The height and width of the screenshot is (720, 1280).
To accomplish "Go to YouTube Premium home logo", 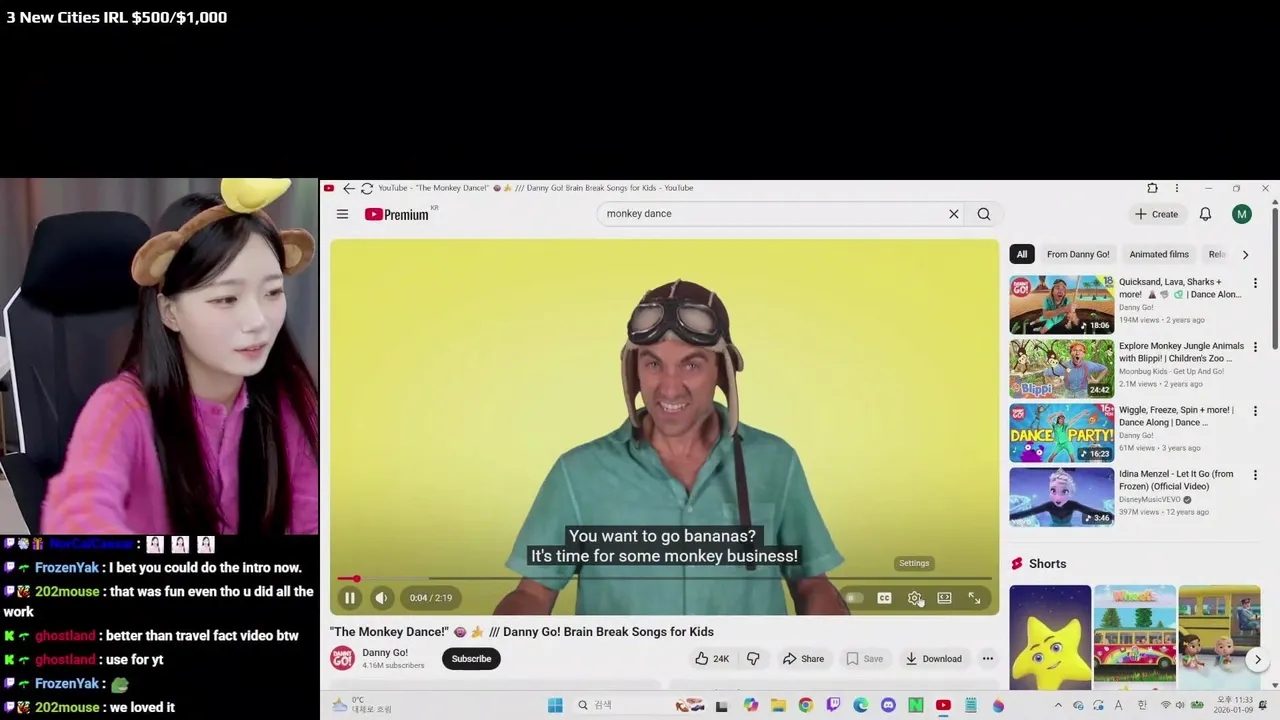I will tap(399, 214).
